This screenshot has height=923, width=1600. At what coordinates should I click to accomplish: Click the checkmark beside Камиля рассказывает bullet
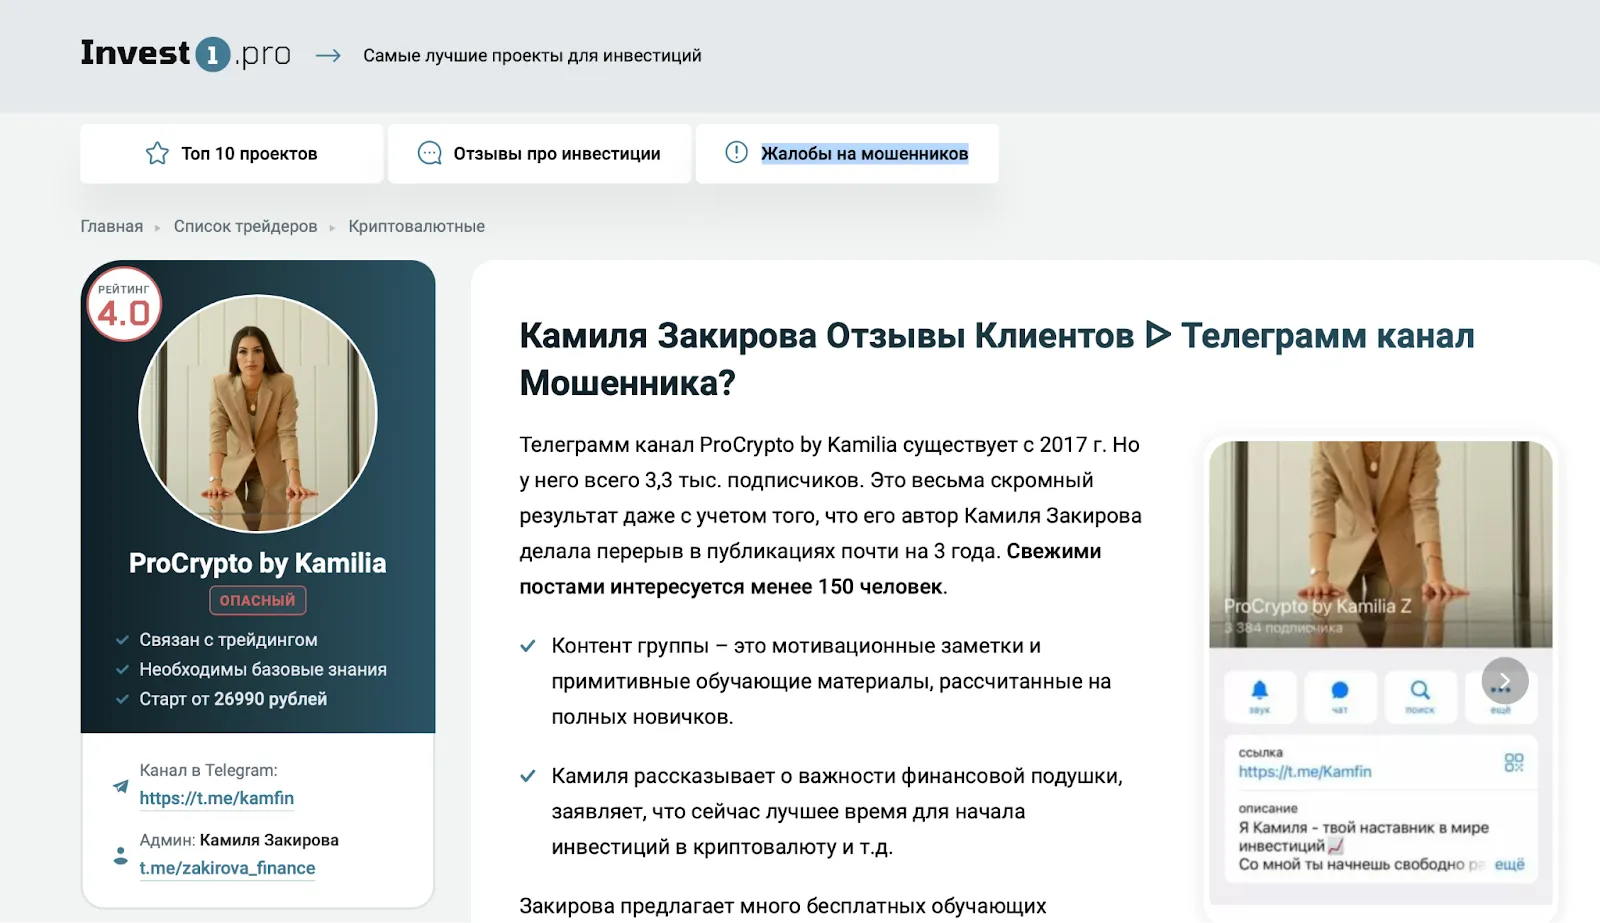(528, 776)
